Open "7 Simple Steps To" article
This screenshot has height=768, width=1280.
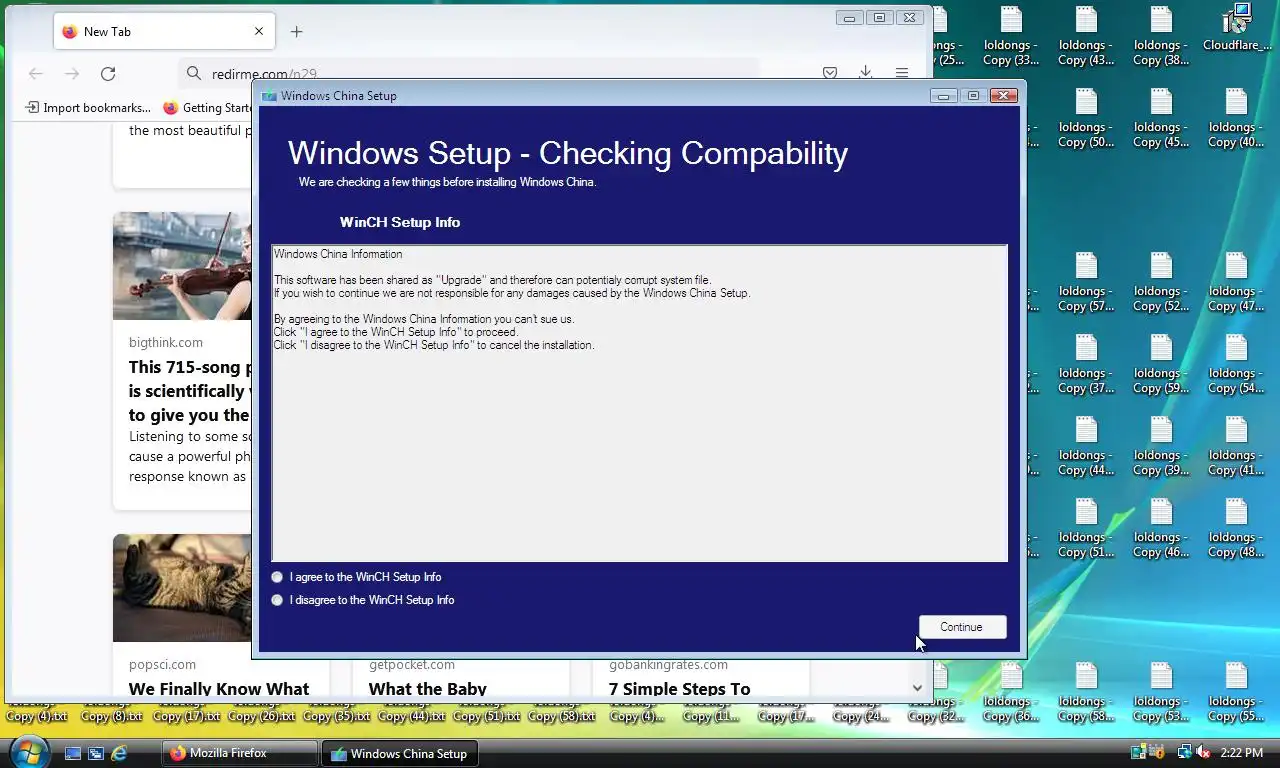tap(679, 688)
